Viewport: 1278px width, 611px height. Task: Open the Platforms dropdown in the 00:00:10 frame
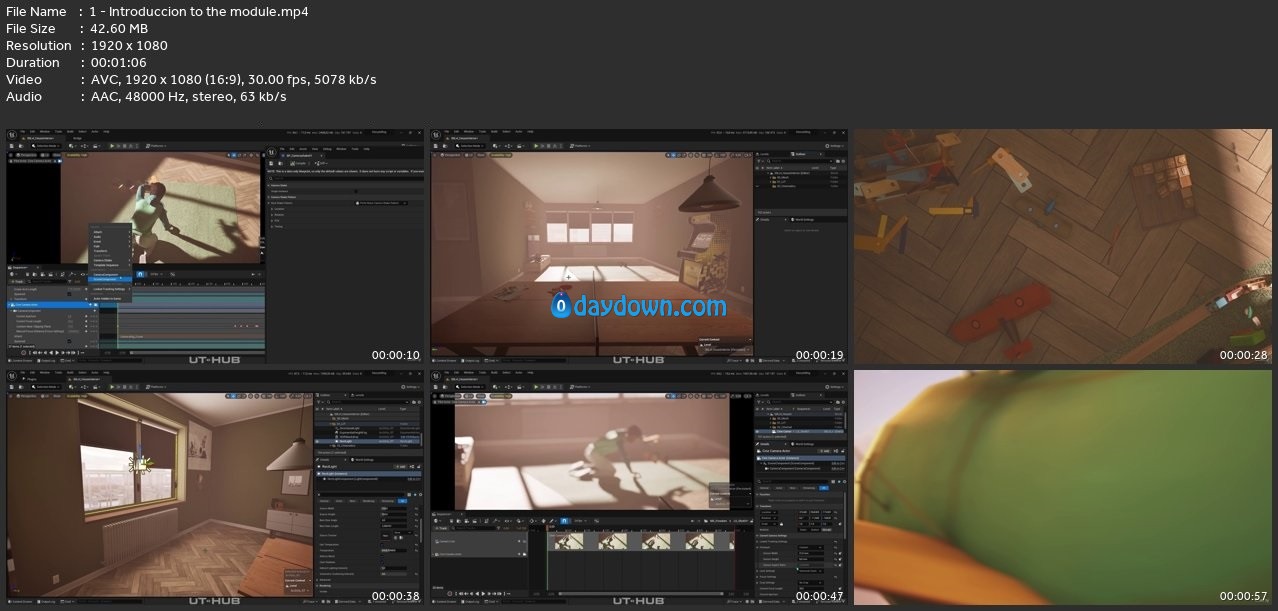156,146
